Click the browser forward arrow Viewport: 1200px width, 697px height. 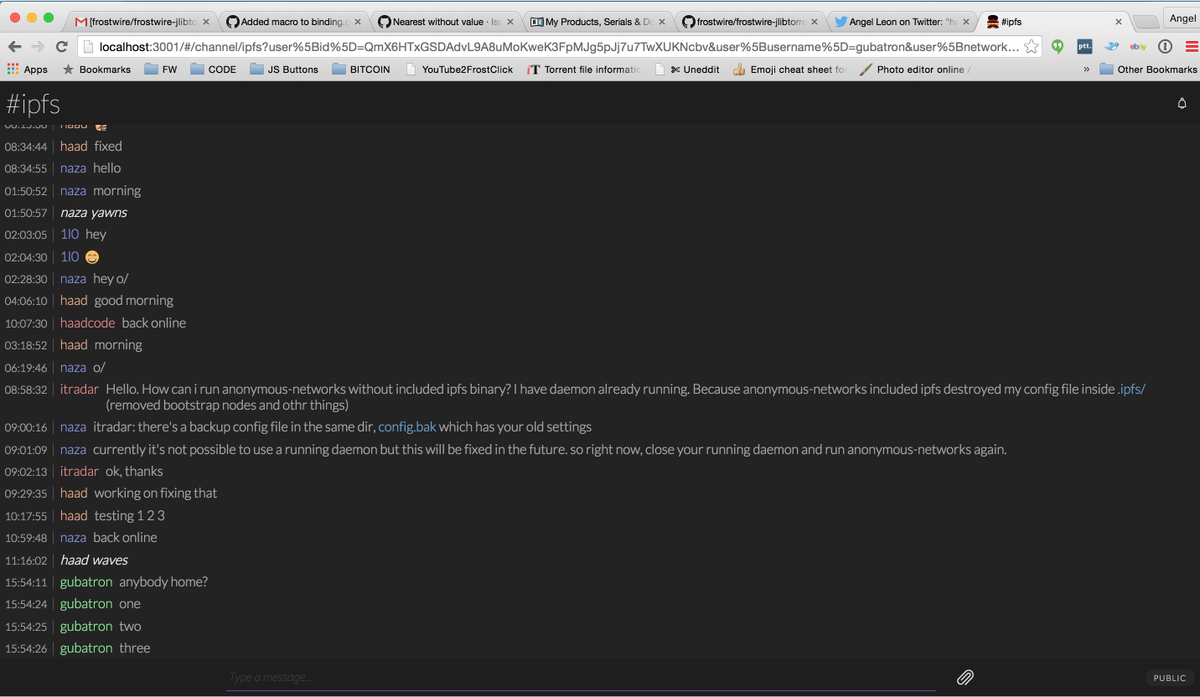(x=38, y=46)
